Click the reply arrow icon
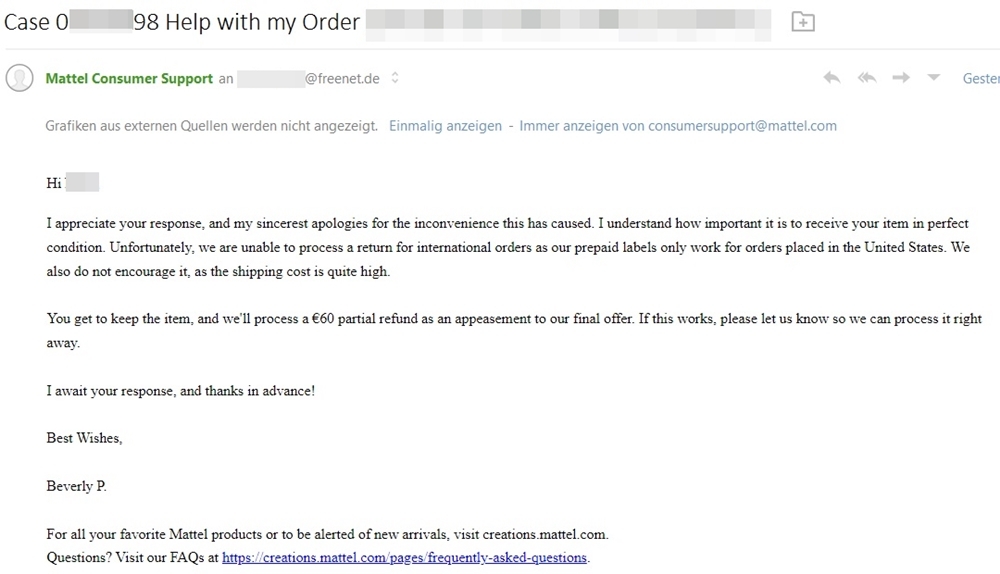The image size is (1000, 574). click(832, 78)
